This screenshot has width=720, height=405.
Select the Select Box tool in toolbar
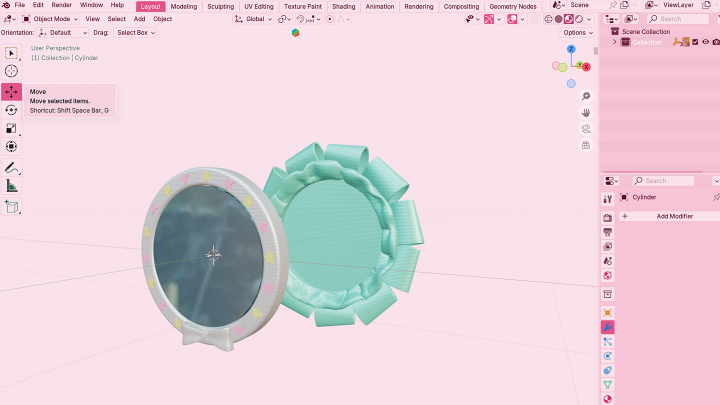point(11,53)
